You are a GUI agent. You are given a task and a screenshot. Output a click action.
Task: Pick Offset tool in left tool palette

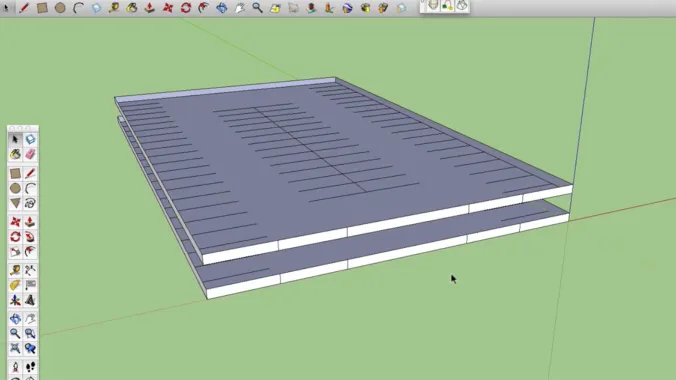(x=30, y=251)
